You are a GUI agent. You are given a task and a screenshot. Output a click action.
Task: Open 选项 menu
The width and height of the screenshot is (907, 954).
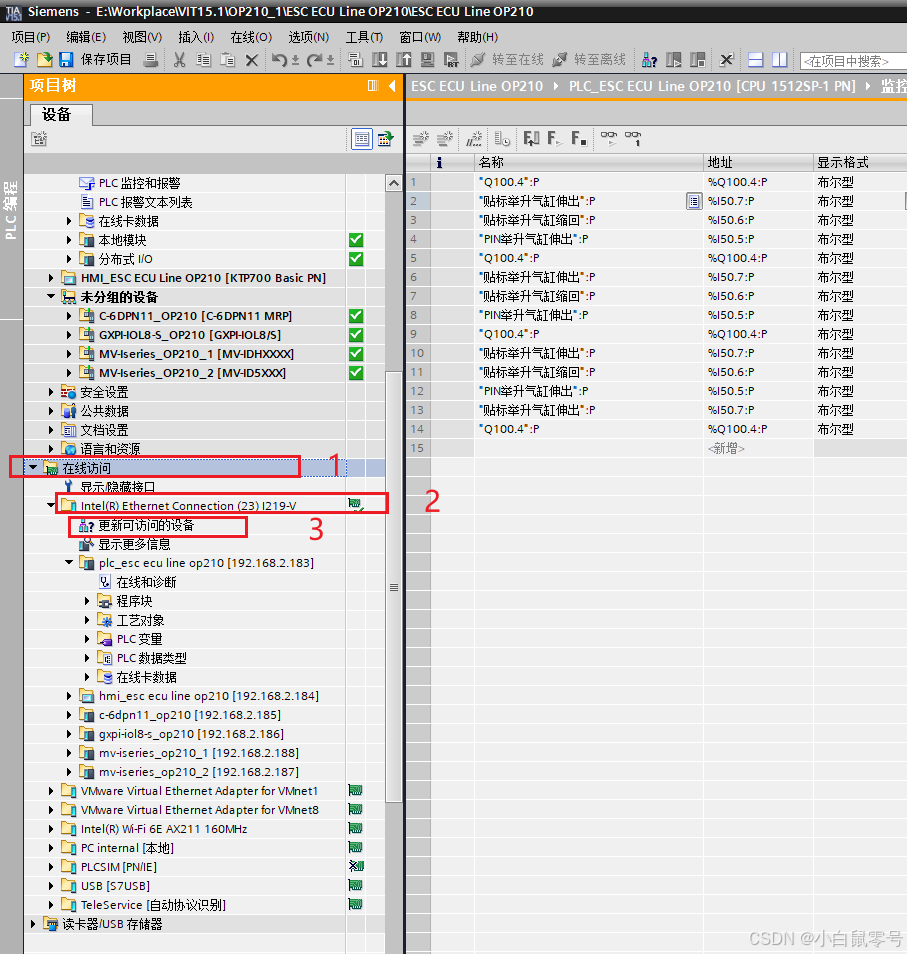tap(308, 37)
